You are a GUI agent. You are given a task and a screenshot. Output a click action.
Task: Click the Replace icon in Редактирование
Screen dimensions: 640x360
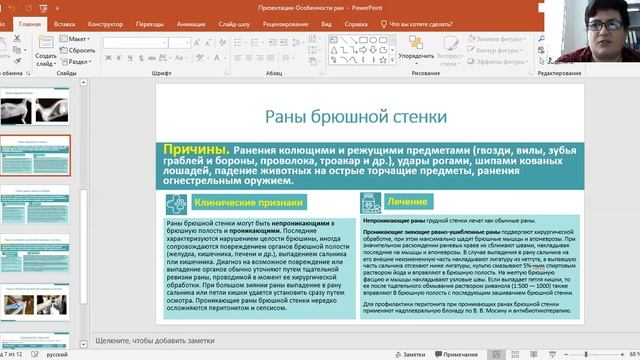pyautogui.click(x=542, y=50)
